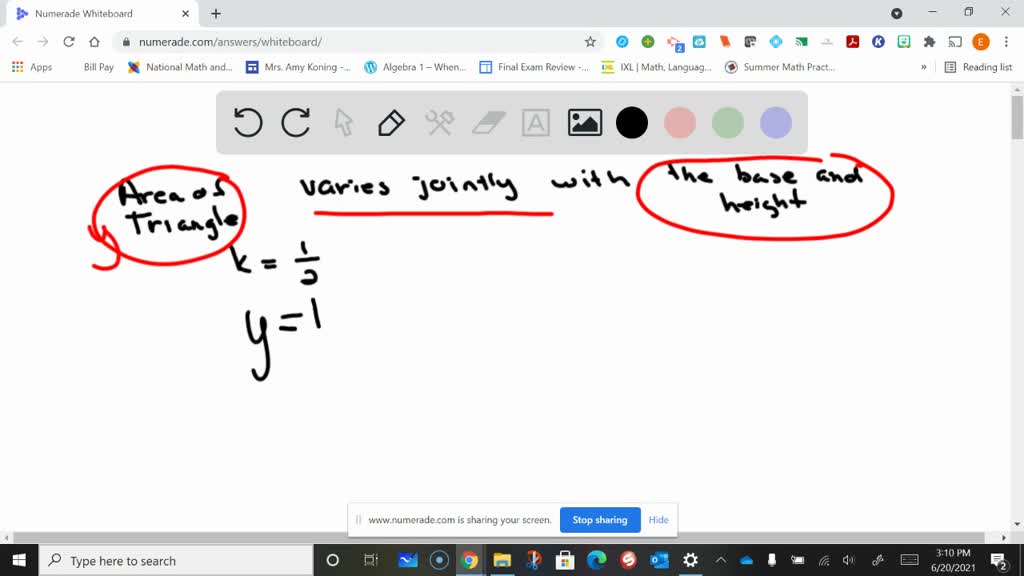
Task: Click the Stop sharing button
Action: click(x=600, y=520)
